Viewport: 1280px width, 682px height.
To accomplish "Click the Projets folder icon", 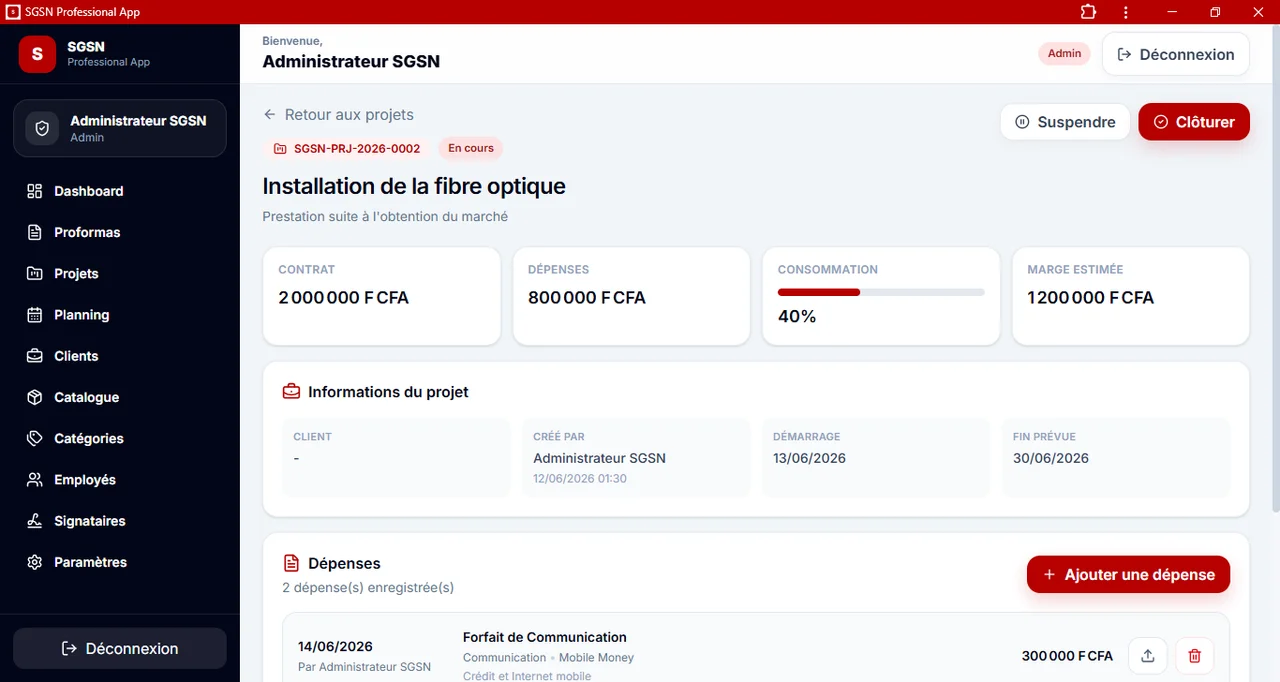I will (35, 273).
